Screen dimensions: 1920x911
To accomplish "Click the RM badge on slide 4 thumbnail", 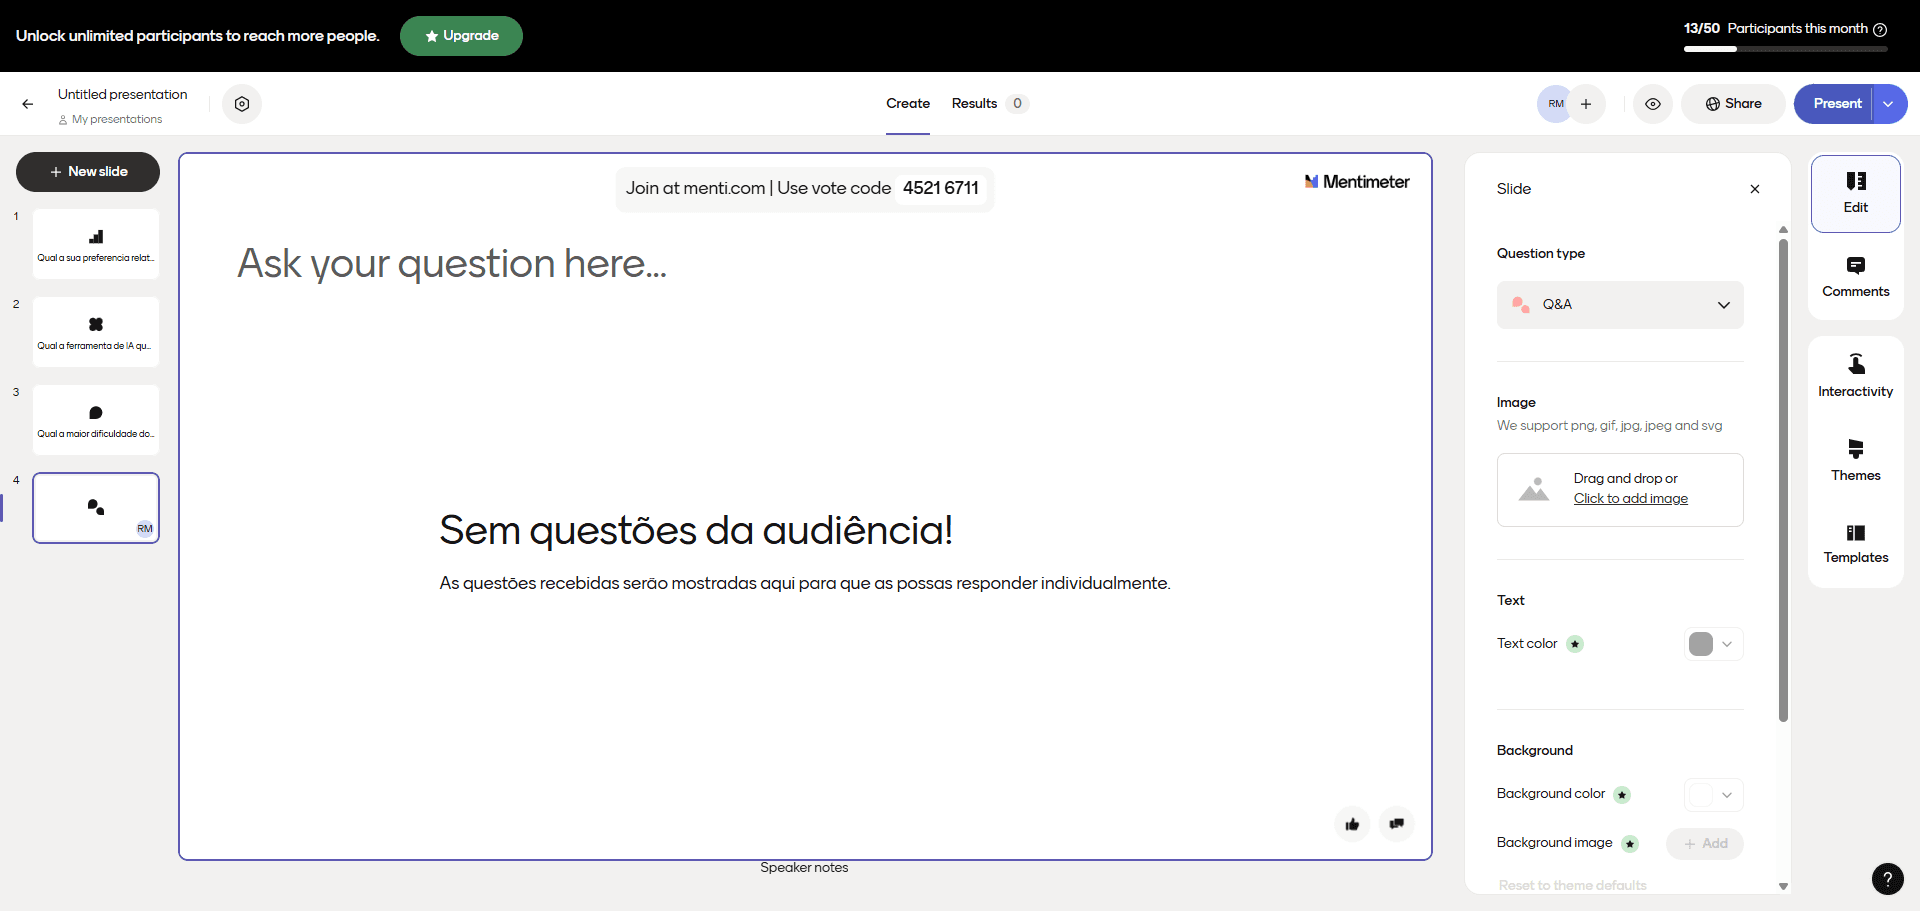I will [145, 528].
